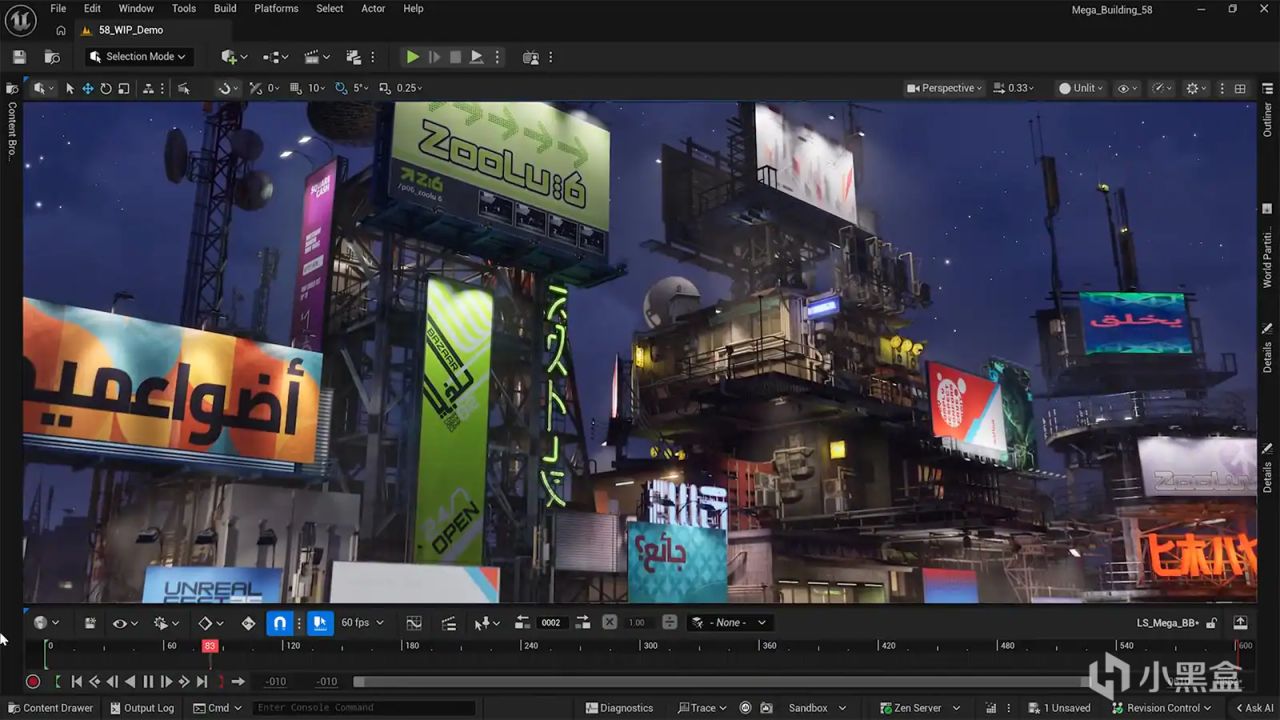Jump to the end of the sequence
The height and width of the screenshot is (720, 1280).
tap(202, 682)
